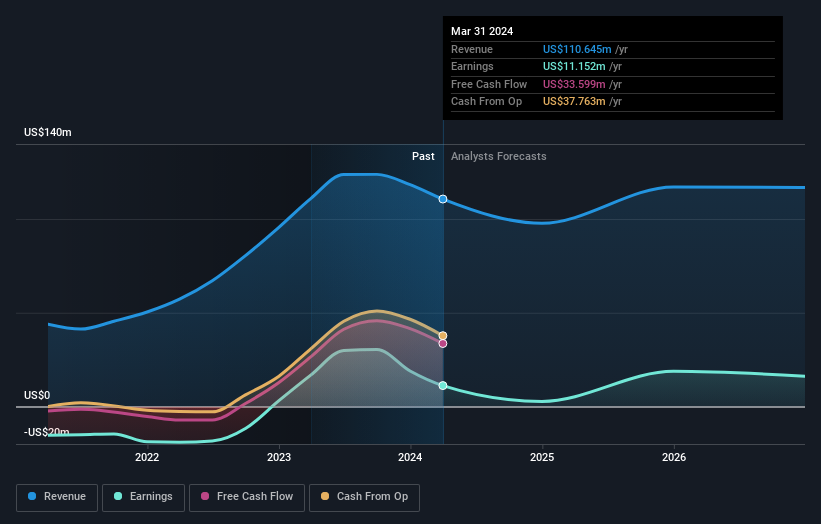The height and width of the screenshot is (524, 821).
Task: Click the Revenue row label in tooltip
Action: [x=472, y=49]
